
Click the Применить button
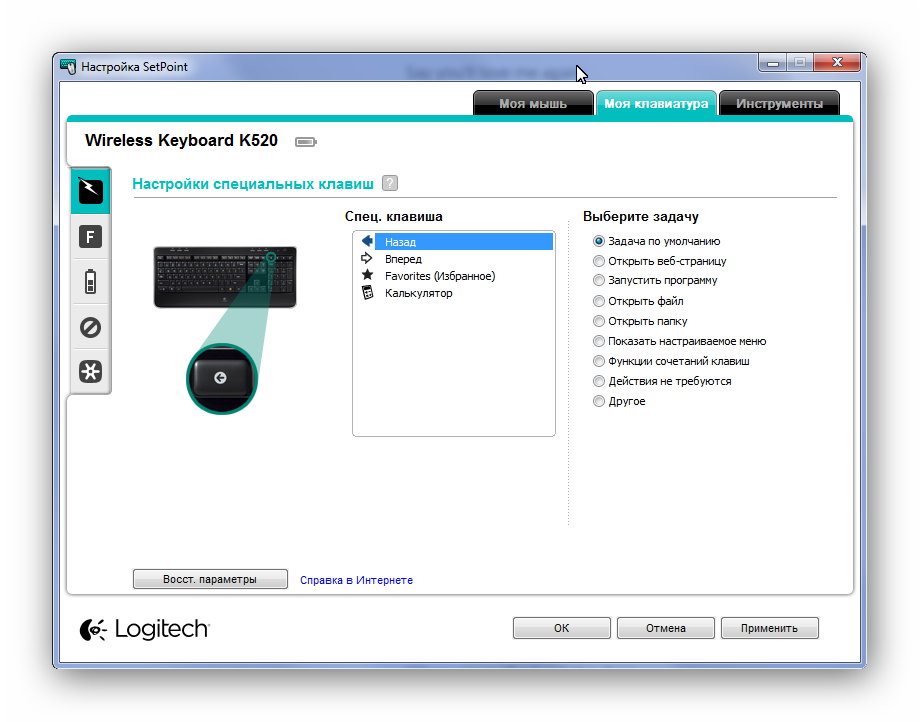click(x=769, y=628)
